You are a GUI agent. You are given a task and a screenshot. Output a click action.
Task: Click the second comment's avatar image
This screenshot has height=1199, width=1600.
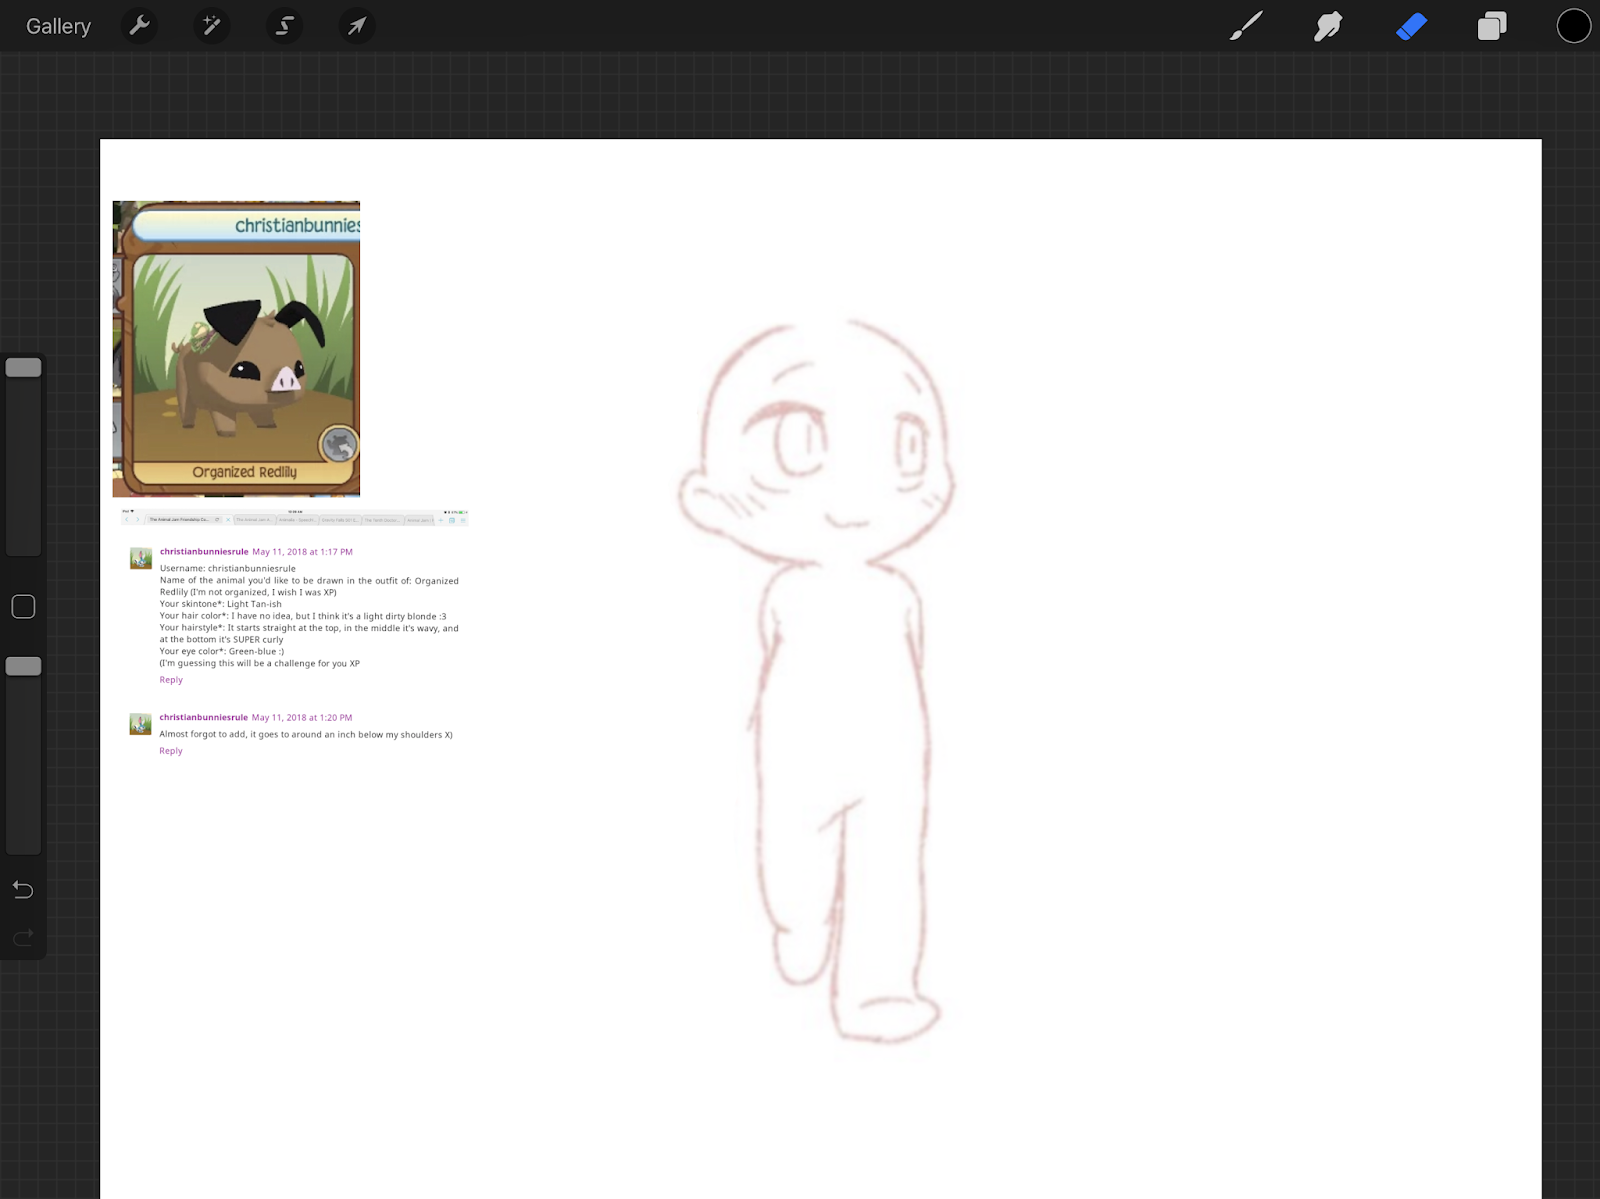141,724
